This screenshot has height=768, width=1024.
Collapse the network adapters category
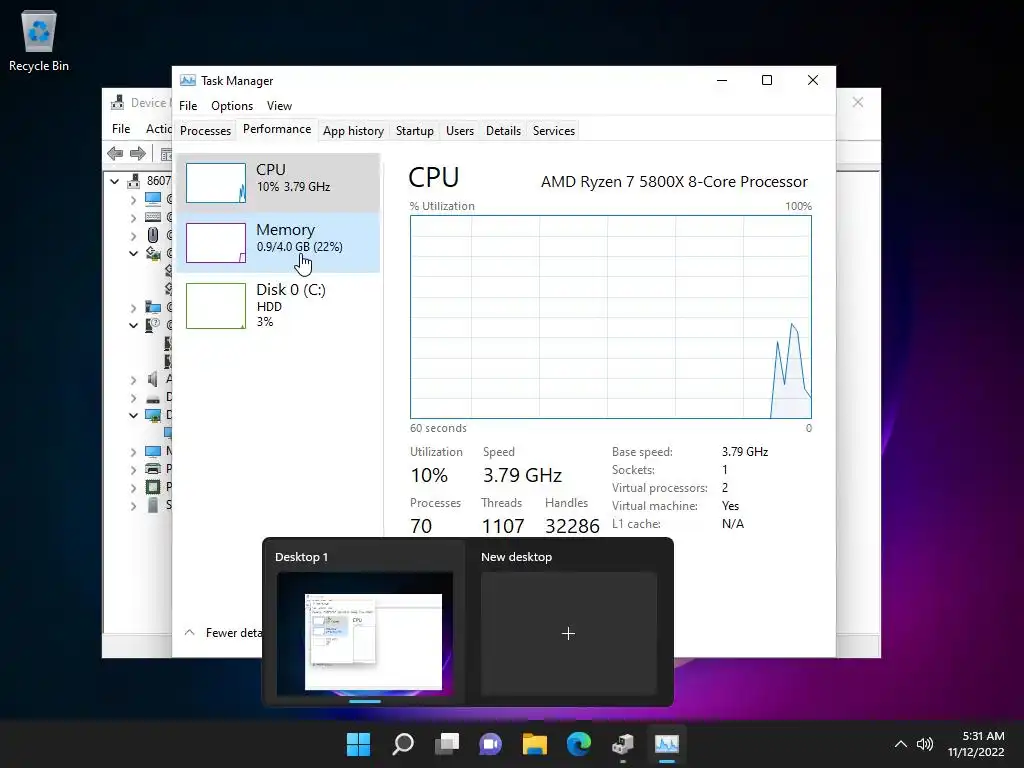[133, 253]
